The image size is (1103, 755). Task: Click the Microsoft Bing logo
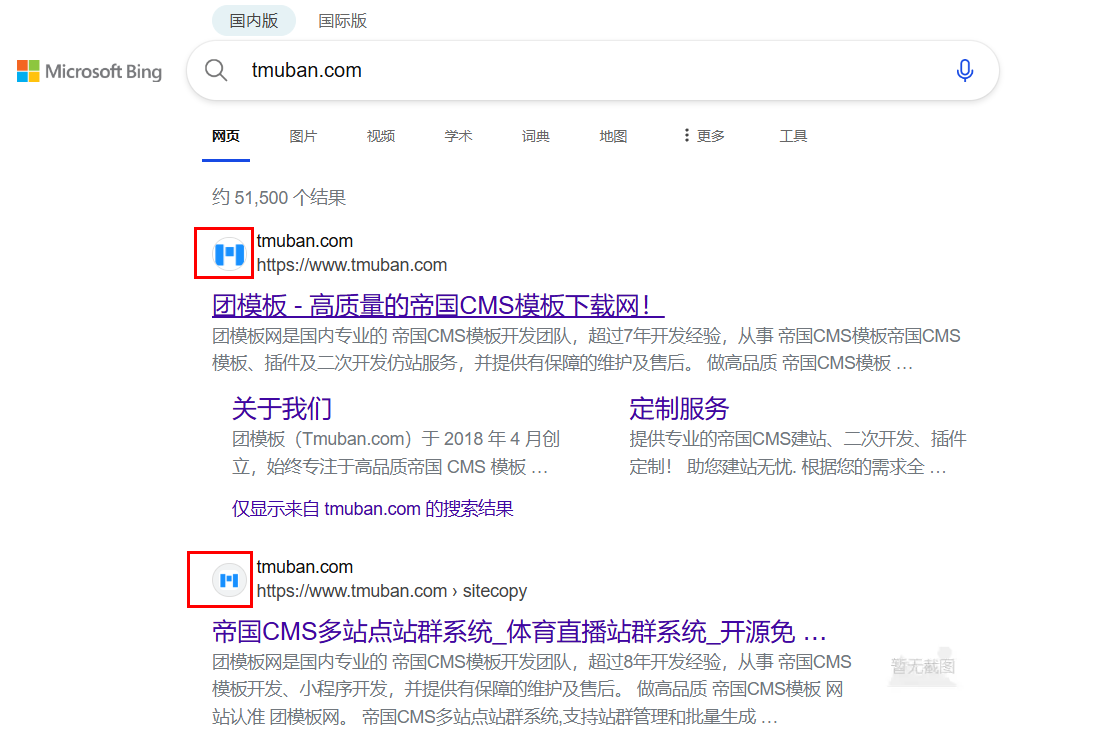[89, 71]
